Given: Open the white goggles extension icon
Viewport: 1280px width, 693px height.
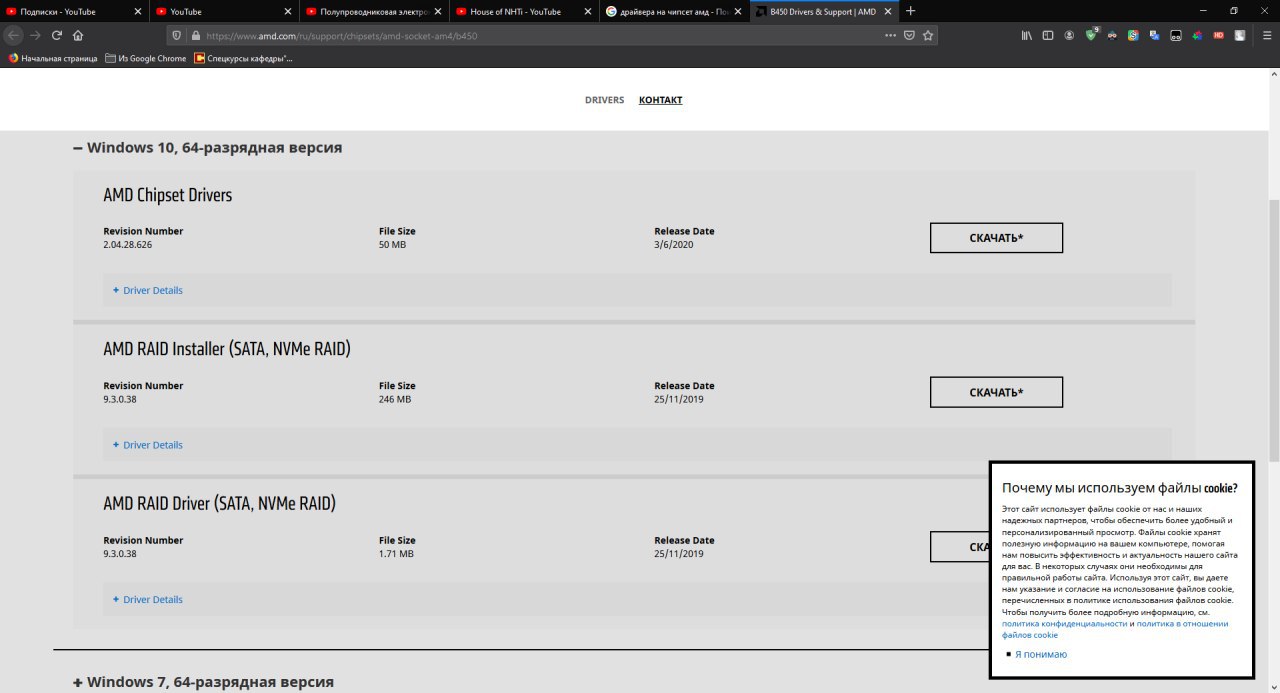Looking at the screenshot, I should pos(1176,35).
